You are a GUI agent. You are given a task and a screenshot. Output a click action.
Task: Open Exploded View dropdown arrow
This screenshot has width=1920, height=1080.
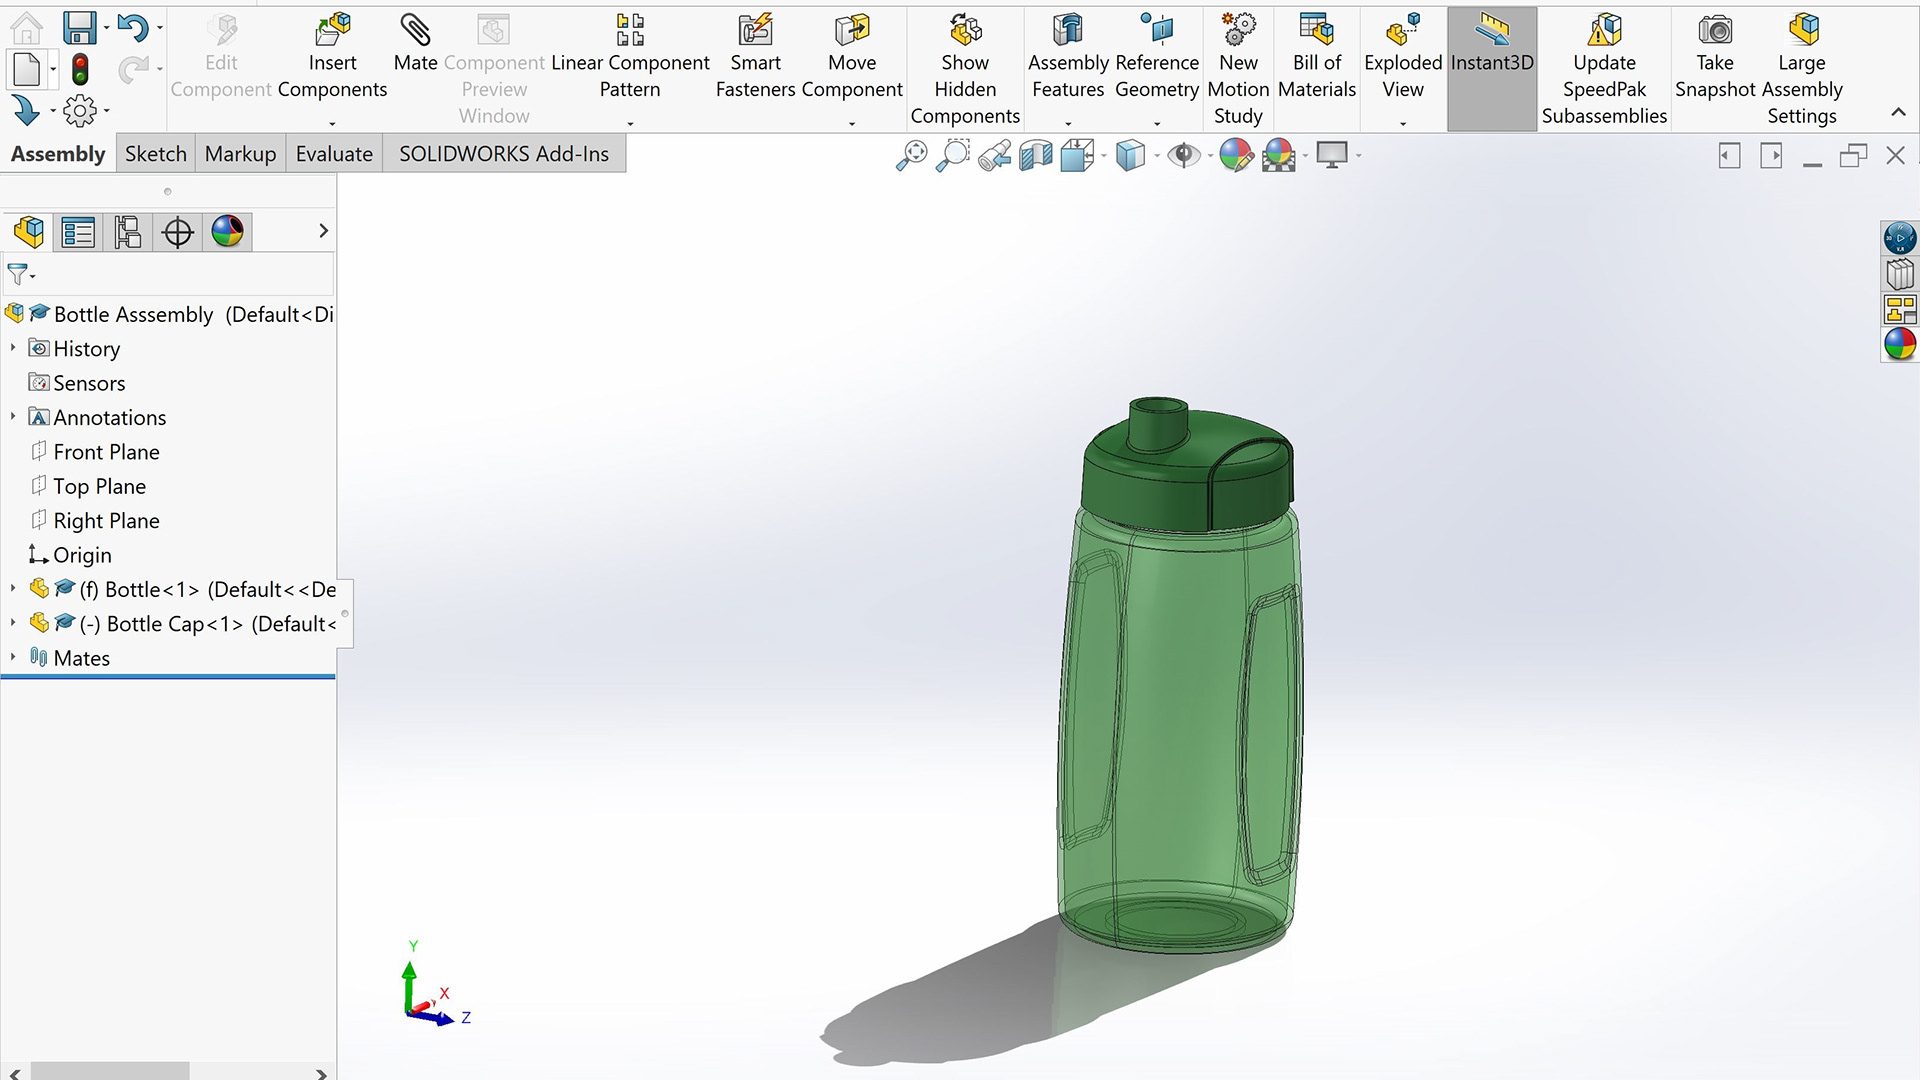pyautogui.click(x=1402, y=123)
